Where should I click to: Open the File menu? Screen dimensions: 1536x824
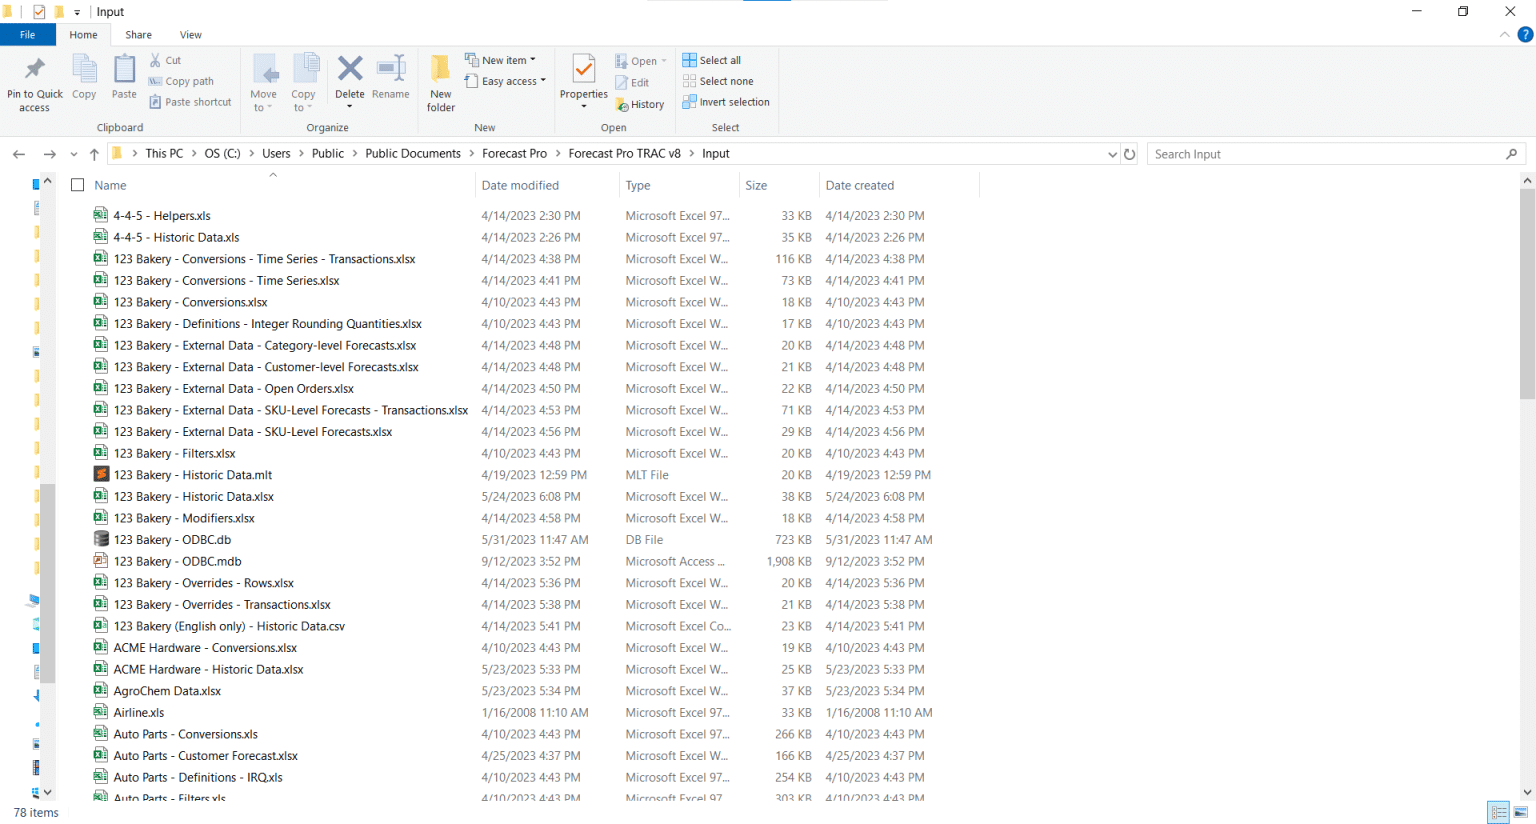tap(28, 33)
